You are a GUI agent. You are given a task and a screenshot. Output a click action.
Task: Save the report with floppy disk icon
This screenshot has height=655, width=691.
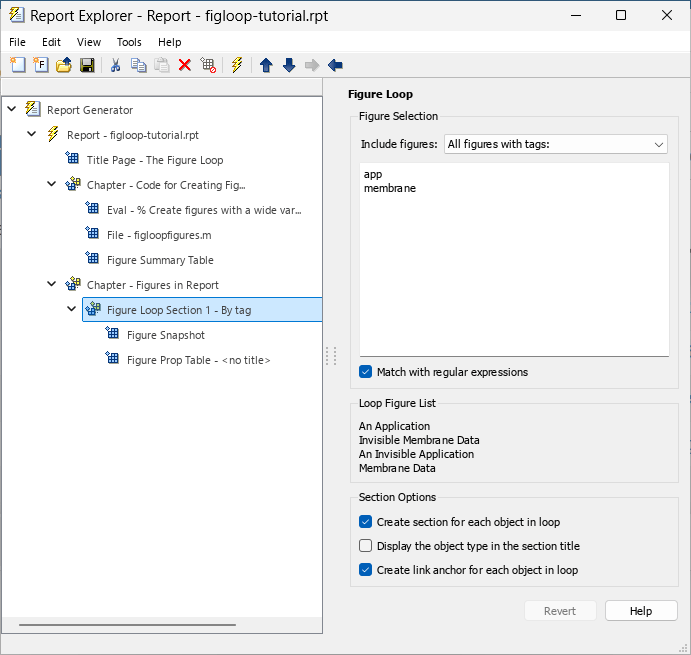[x=87, y=65]
